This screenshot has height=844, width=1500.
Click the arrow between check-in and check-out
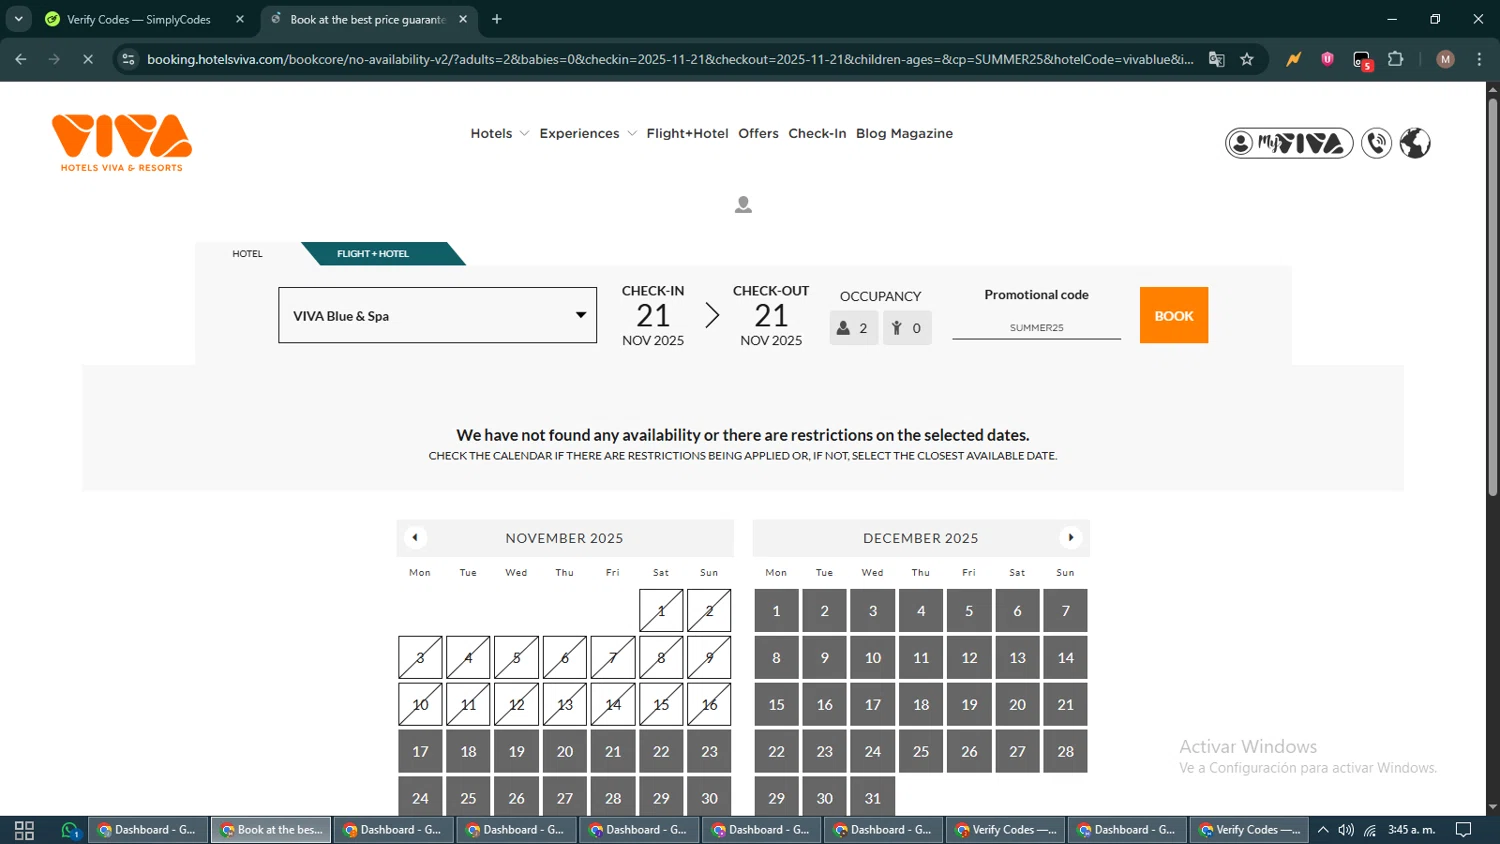click(x=712, y=316)
